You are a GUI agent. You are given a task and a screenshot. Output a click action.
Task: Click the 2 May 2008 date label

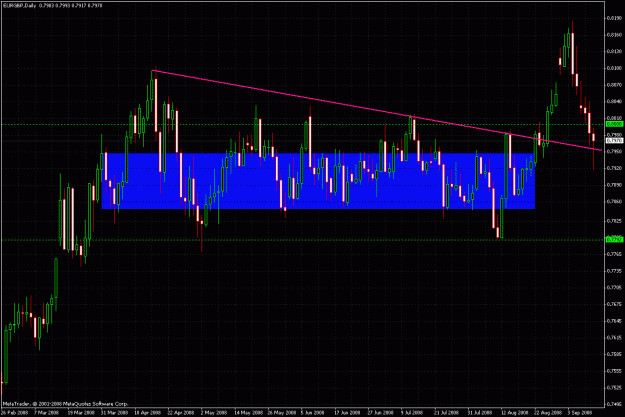[213, 413]
